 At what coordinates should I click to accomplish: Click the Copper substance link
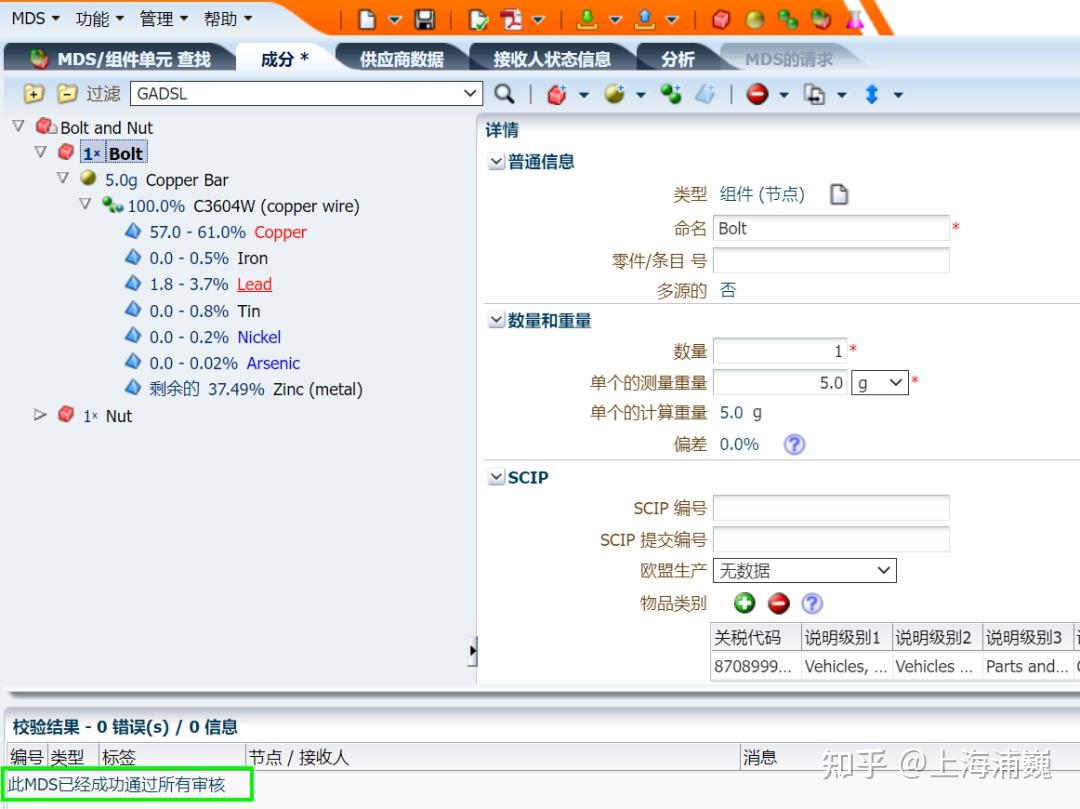pyautogui.click(x=280, y=231)
